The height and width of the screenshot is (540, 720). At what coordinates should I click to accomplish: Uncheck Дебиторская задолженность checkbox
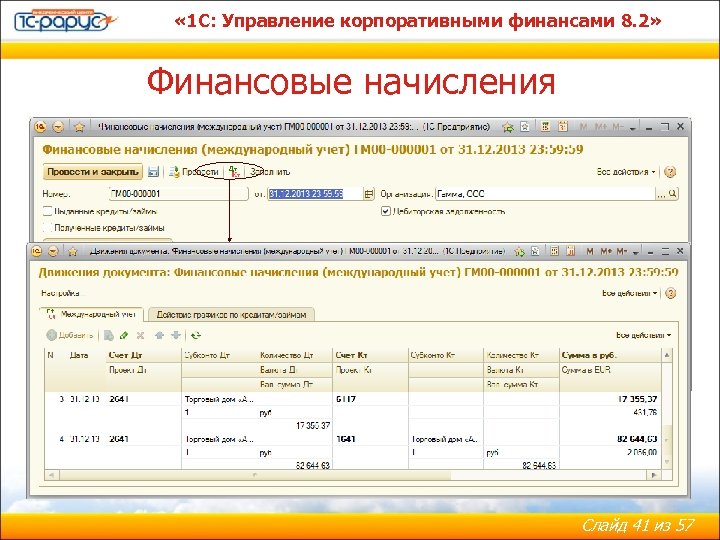(x=386, y=211)
